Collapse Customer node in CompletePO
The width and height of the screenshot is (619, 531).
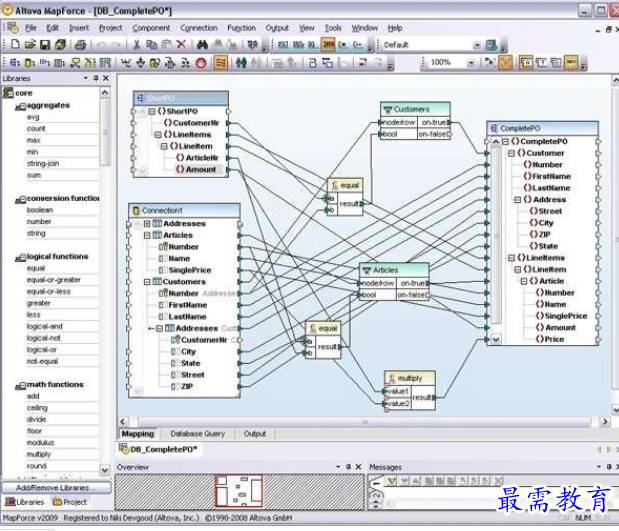pos(511,153)
